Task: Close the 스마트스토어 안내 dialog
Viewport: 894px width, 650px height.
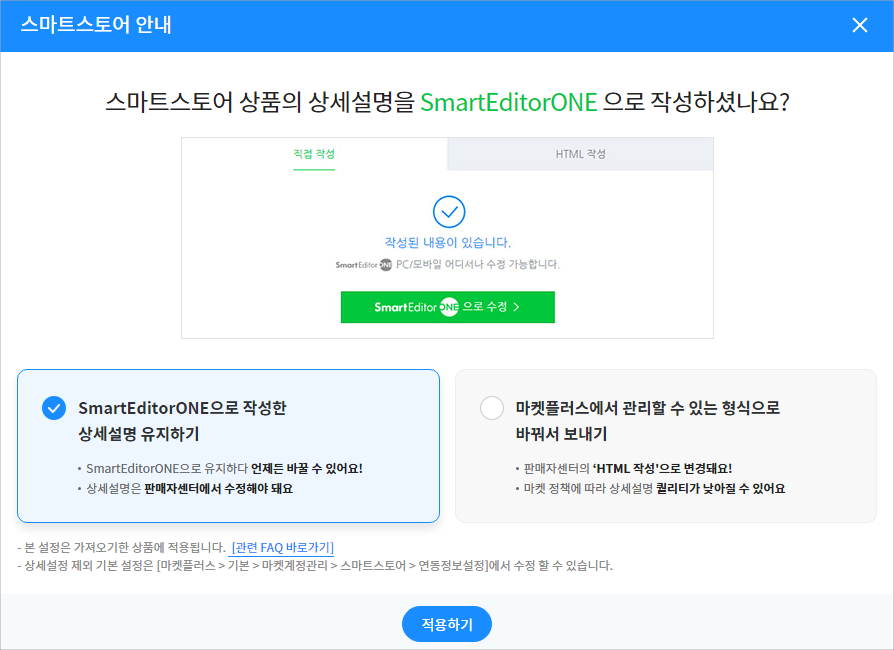Action: [859, 25]
